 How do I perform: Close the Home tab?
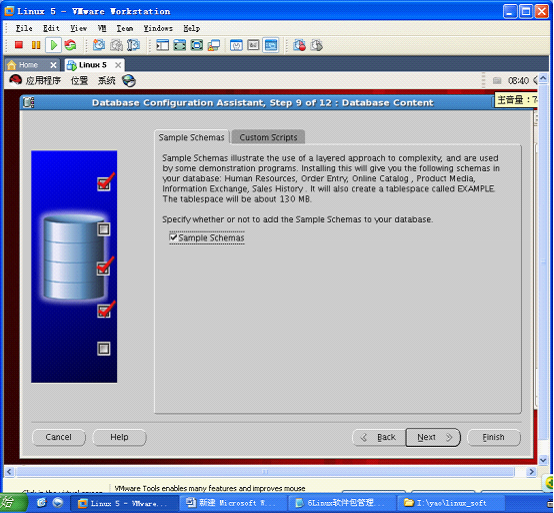pos(53,65)
